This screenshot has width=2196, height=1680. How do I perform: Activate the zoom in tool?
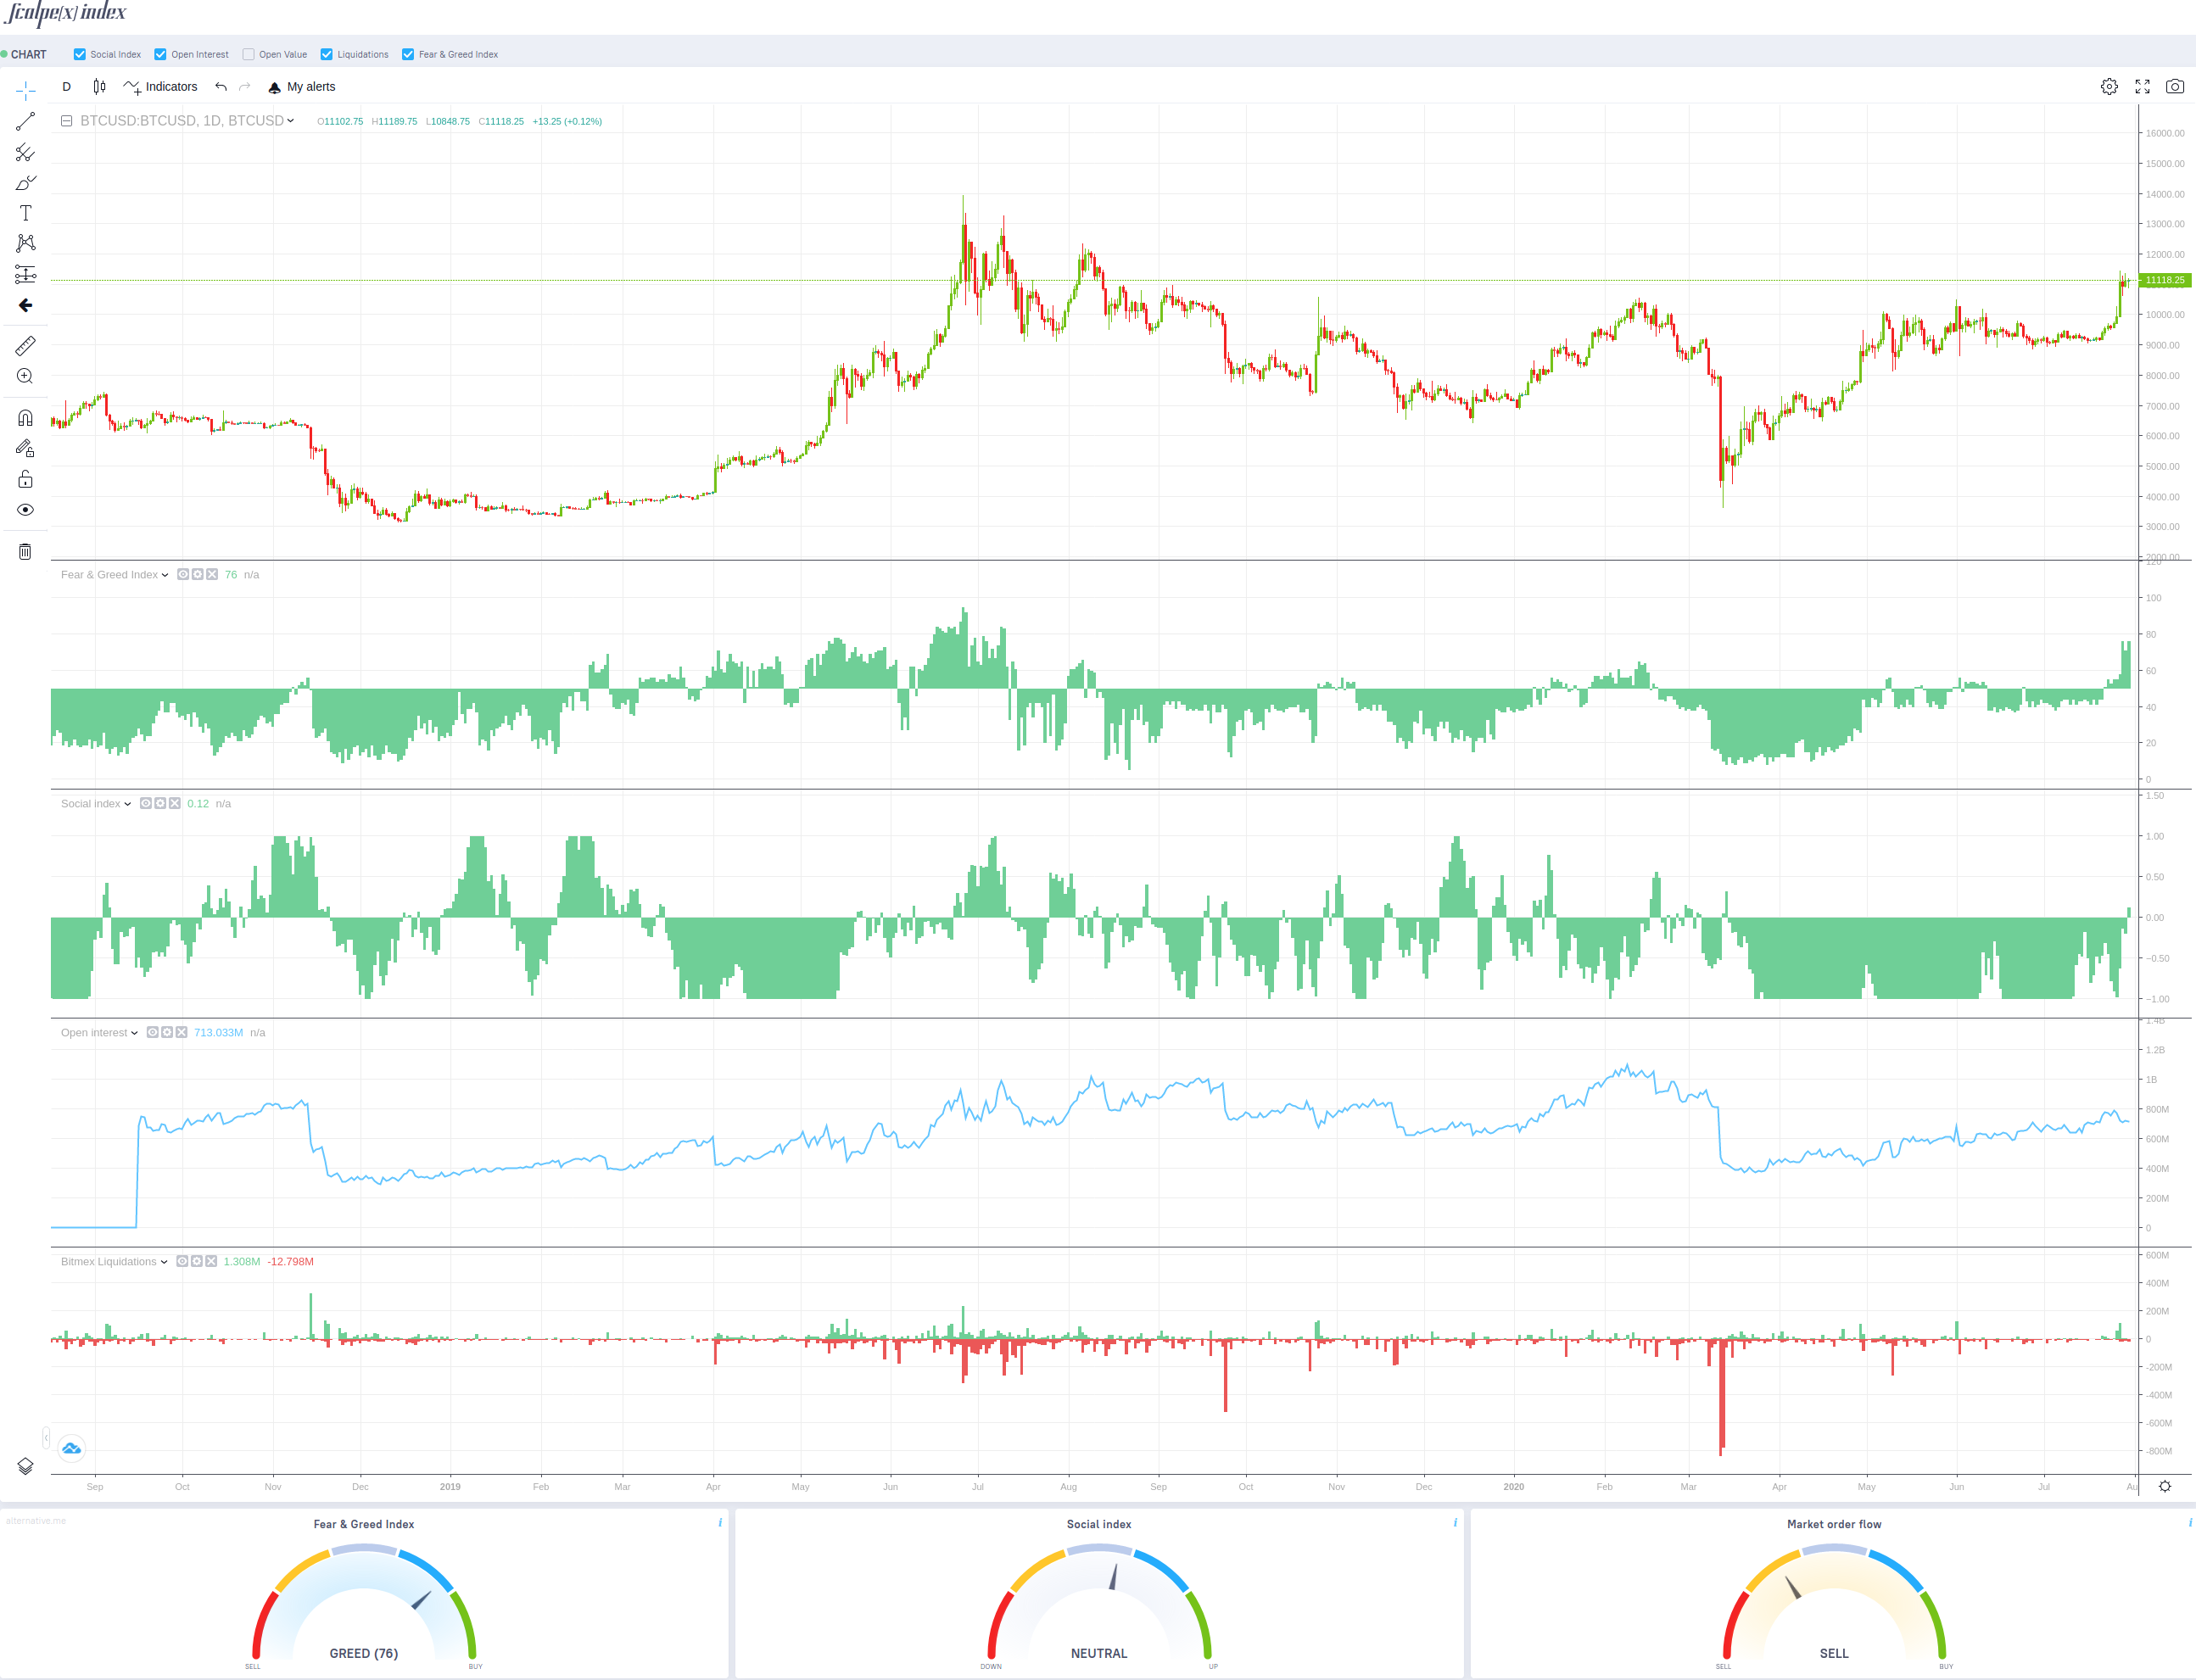tap(25, 376)
